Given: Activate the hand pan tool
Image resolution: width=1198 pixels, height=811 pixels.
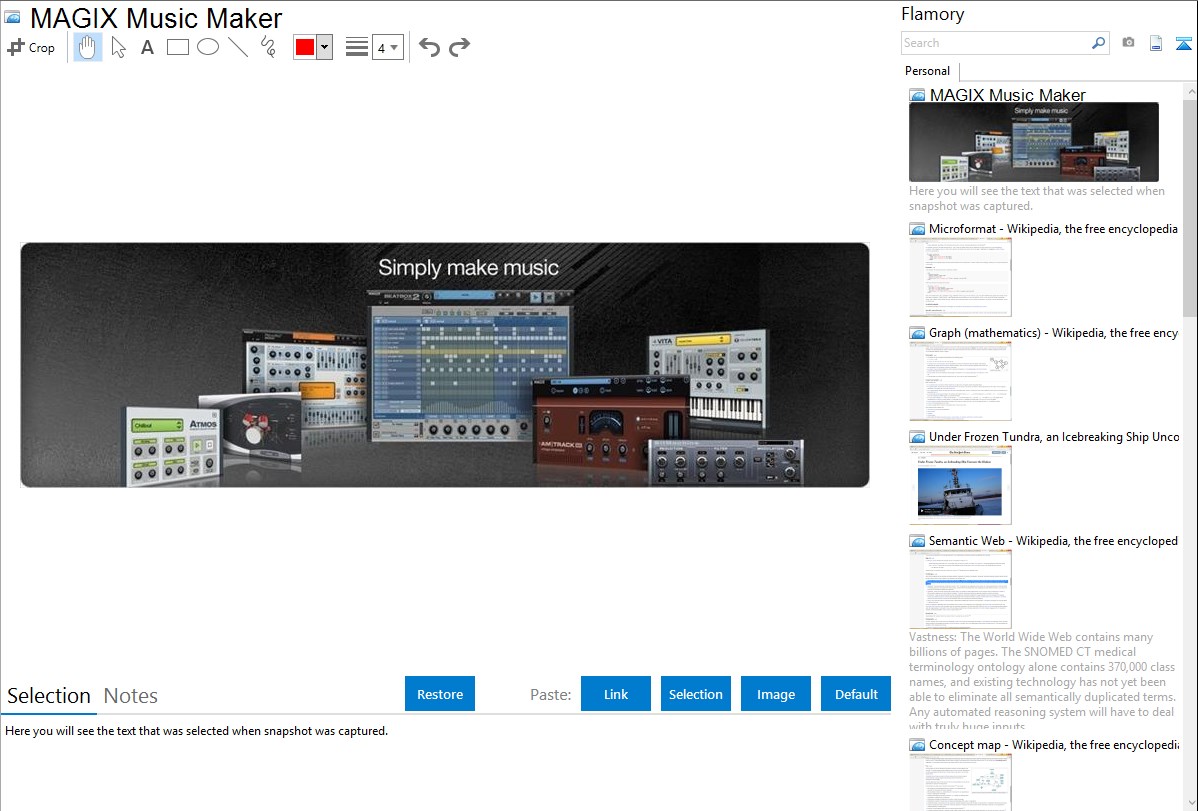Looking at the screenshot, I should [x=87, y=47].
